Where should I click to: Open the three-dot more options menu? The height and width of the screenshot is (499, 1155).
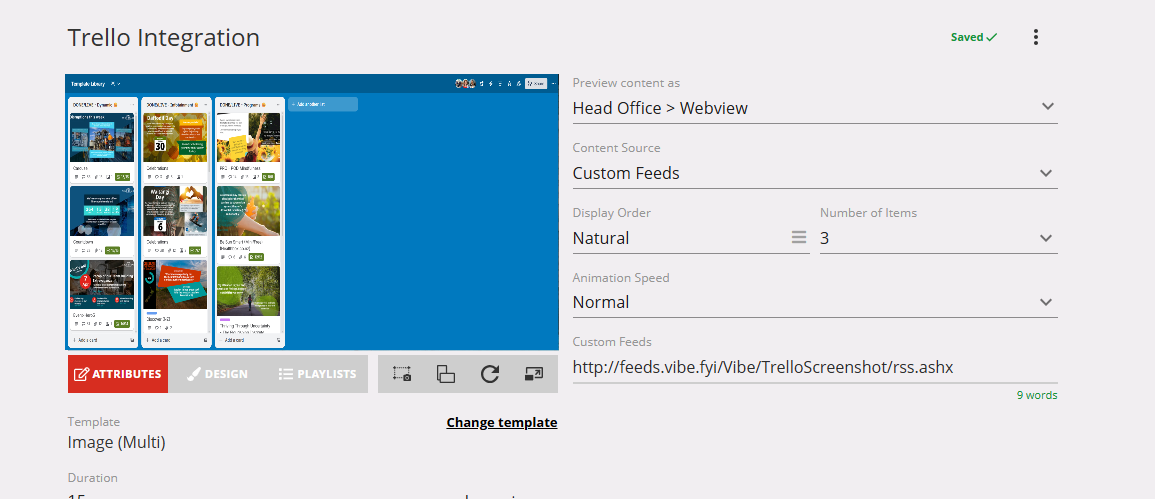[1035, 37]
